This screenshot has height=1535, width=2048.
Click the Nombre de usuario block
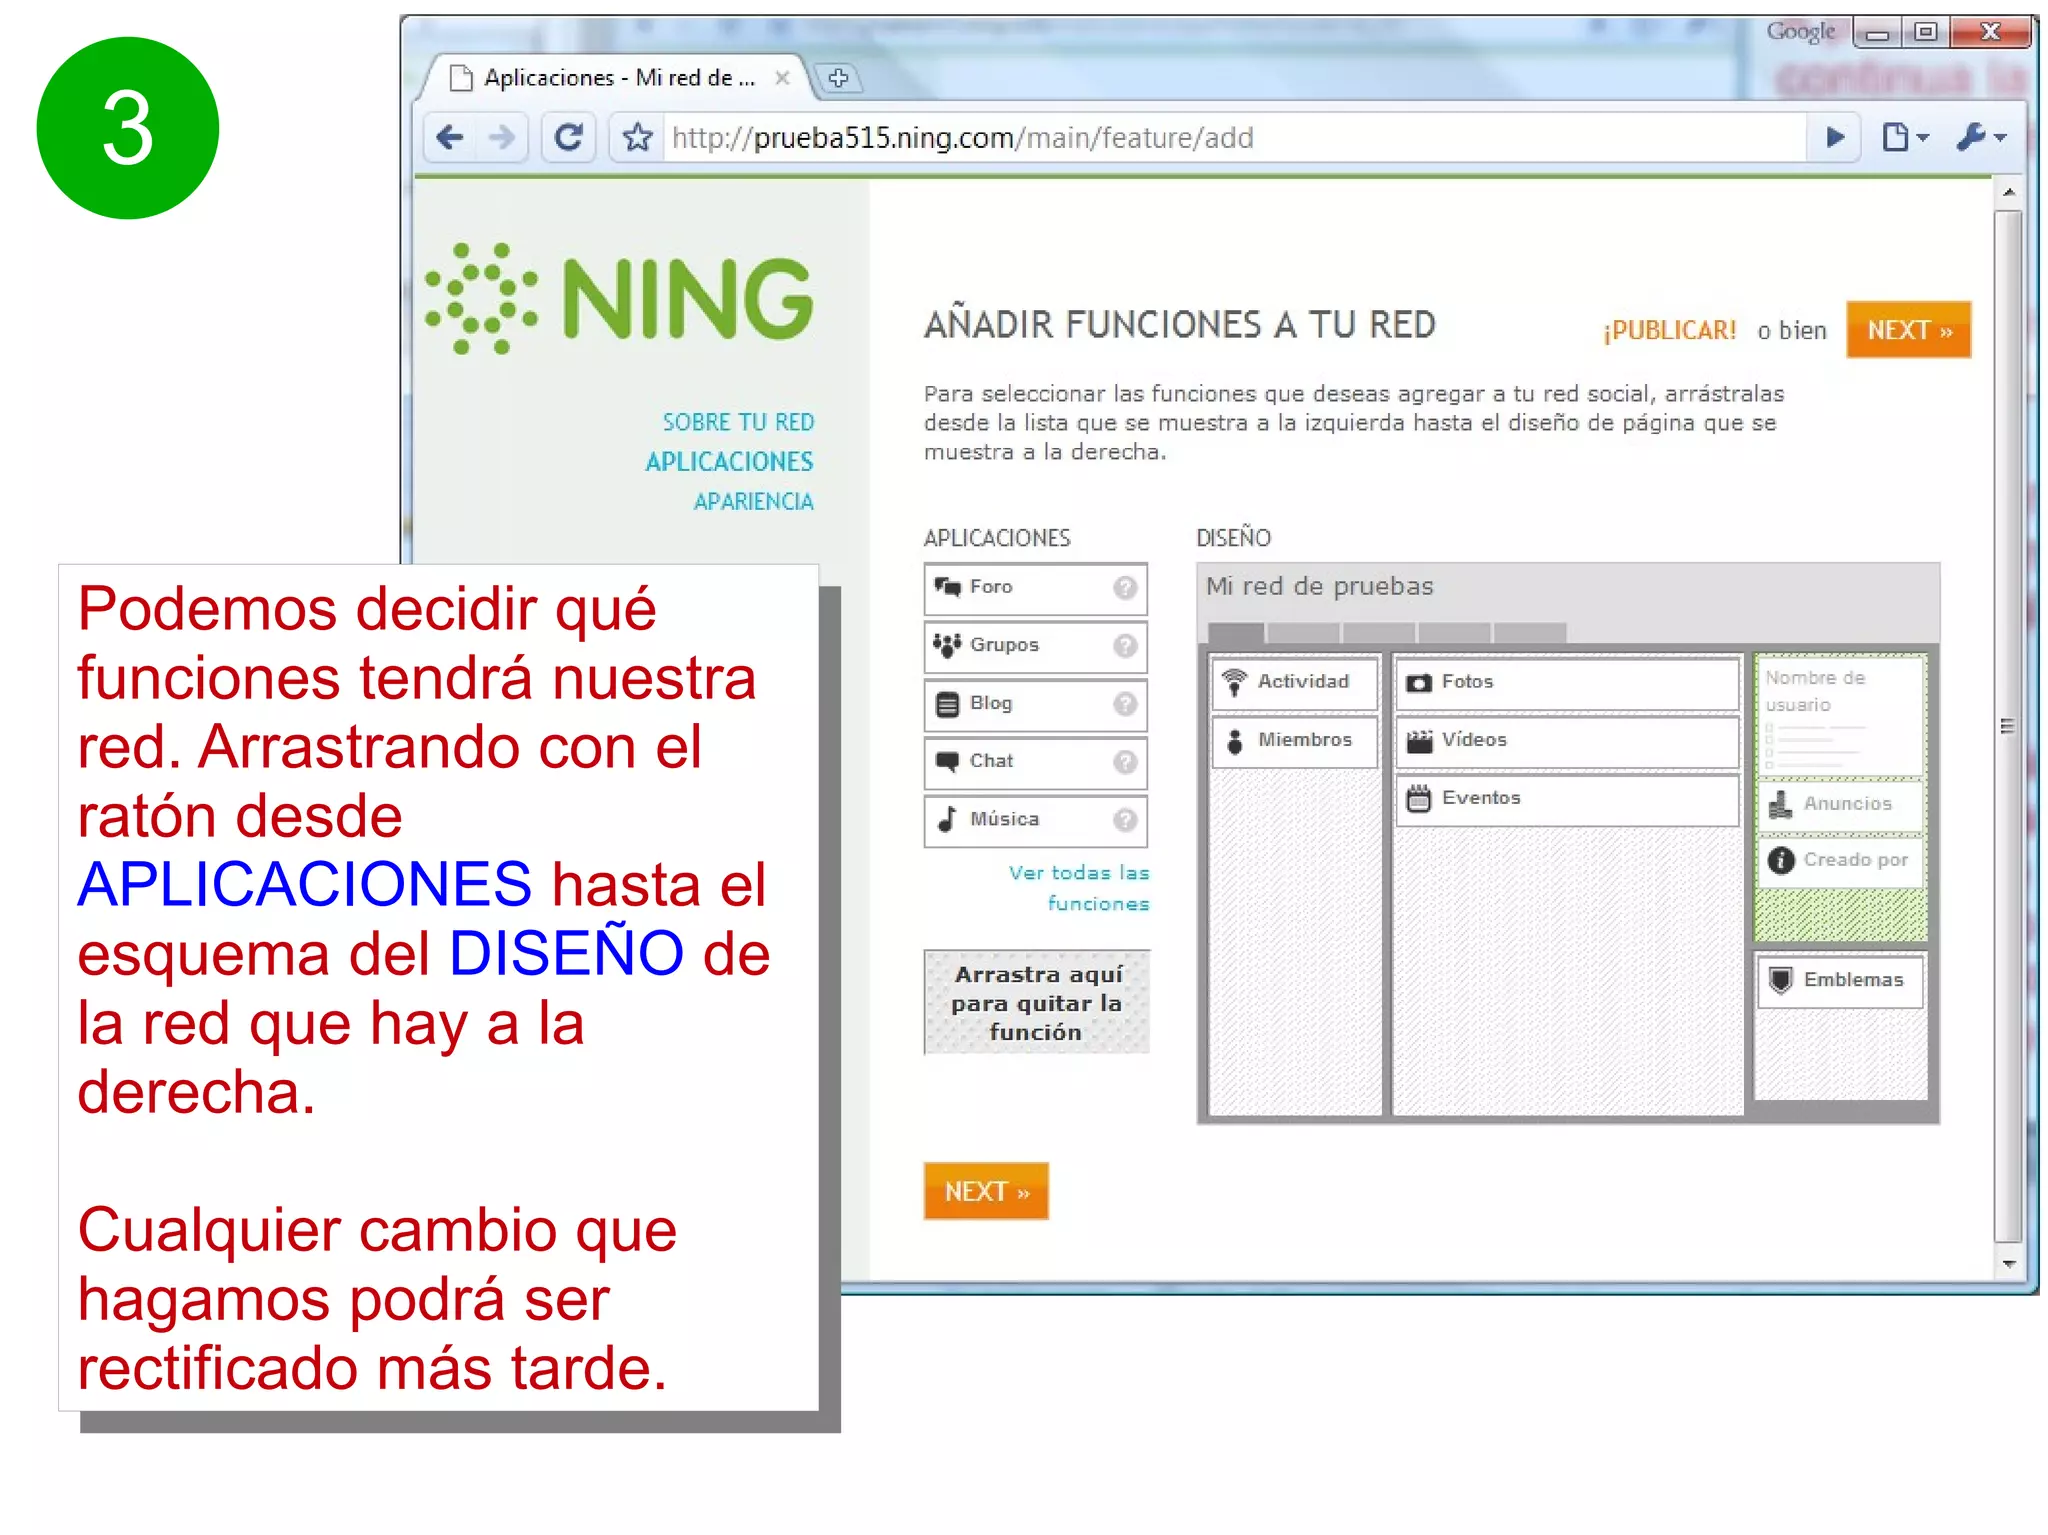tap(1840, 715)
